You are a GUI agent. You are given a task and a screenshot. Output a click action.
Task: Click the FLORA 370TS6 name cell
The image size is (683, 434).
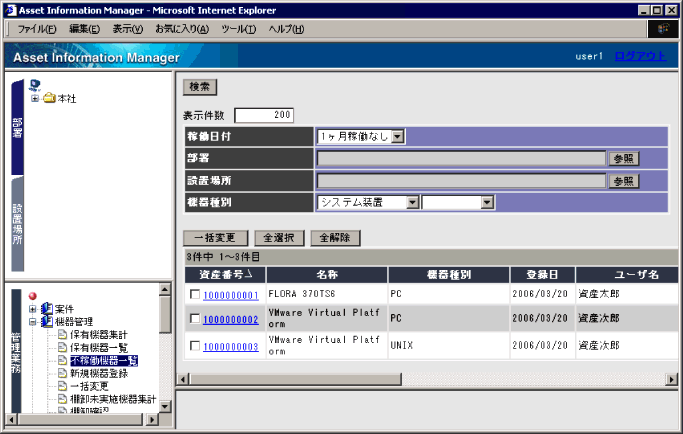pyautogui.click(x=327, y=294)
